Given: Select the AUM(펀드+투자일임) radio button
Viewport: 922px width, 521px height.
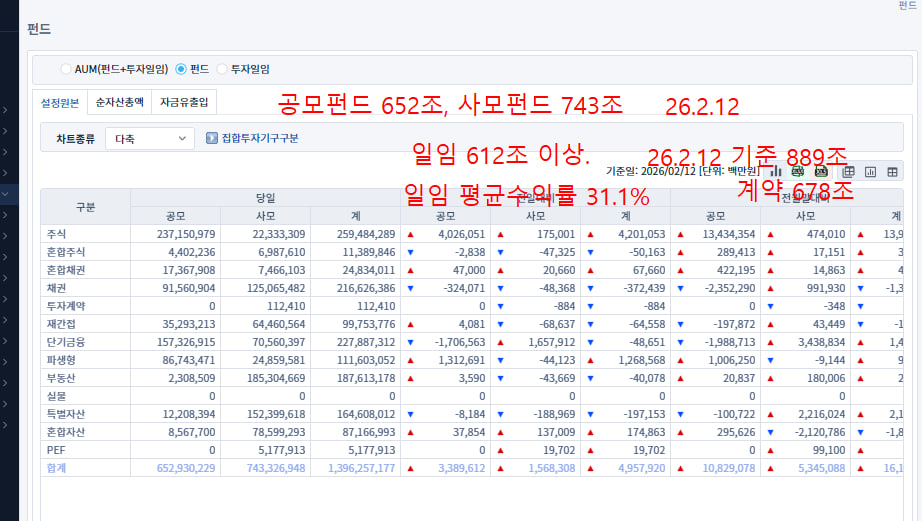Looking at the screenshot, I should pyautogui.click(x=66, y=70).
